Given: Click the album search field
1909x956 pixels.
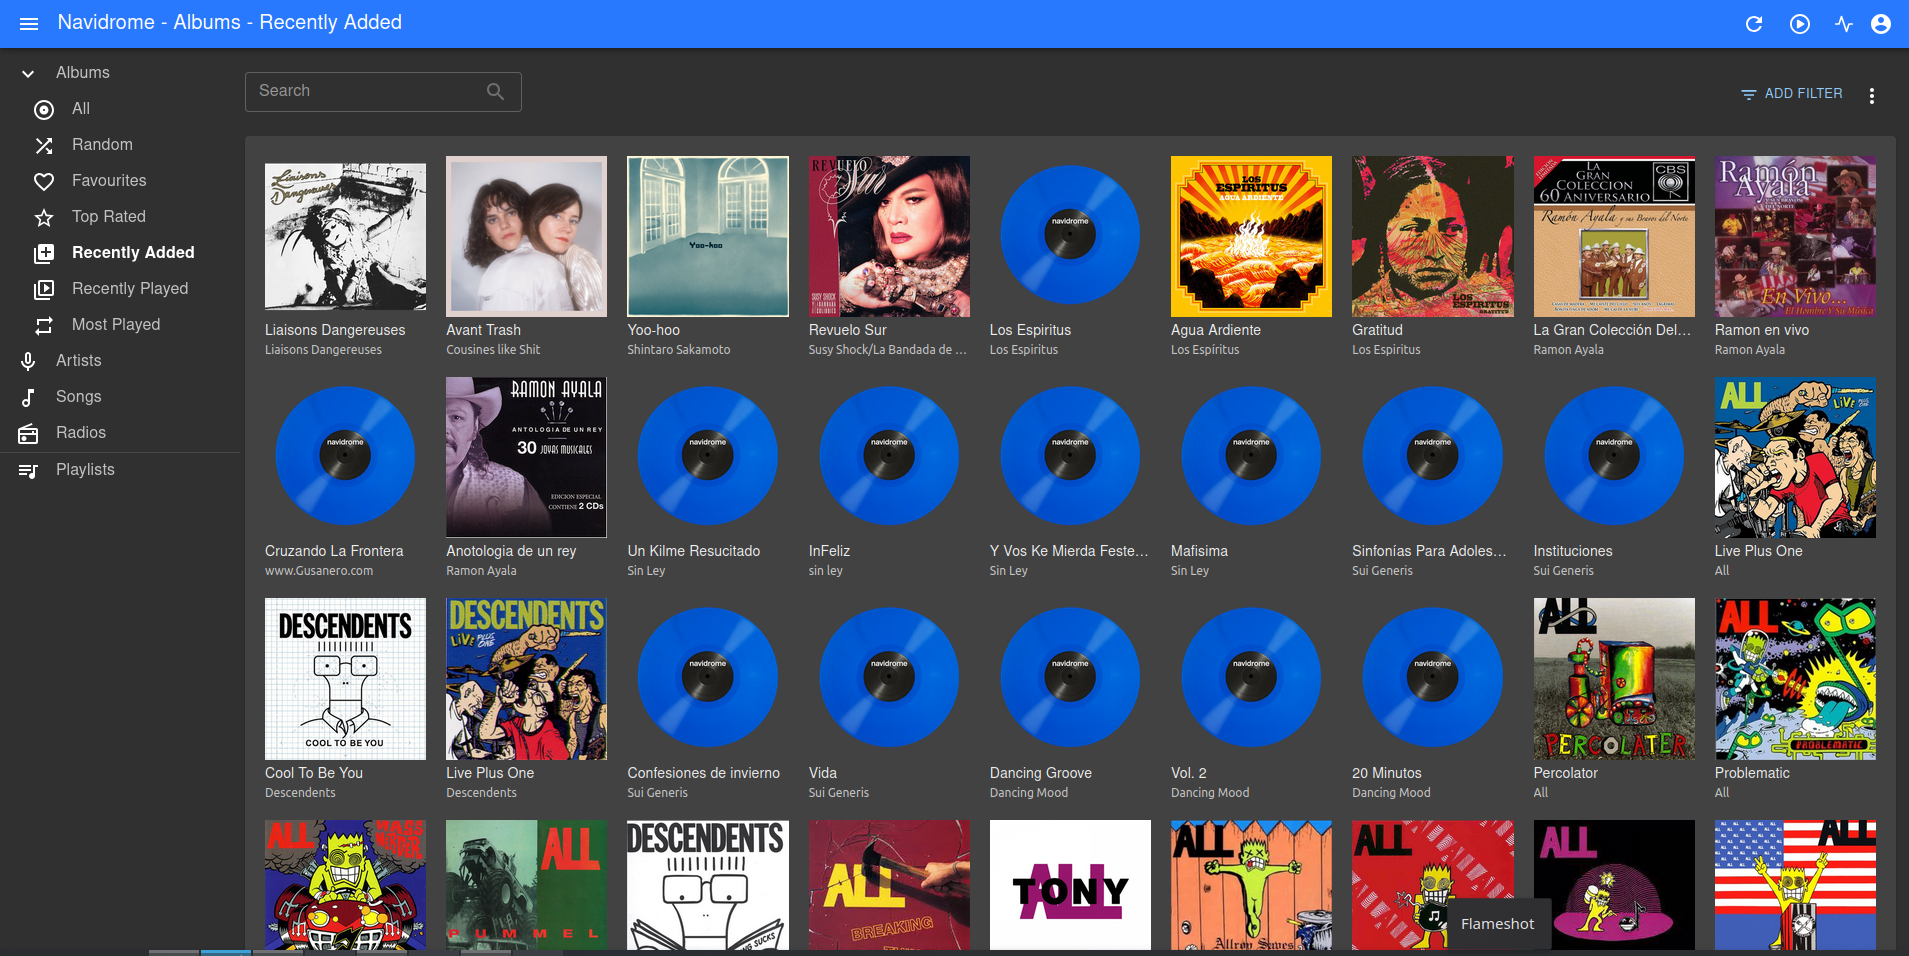Looking at the screenshot, I should (383, 91).
